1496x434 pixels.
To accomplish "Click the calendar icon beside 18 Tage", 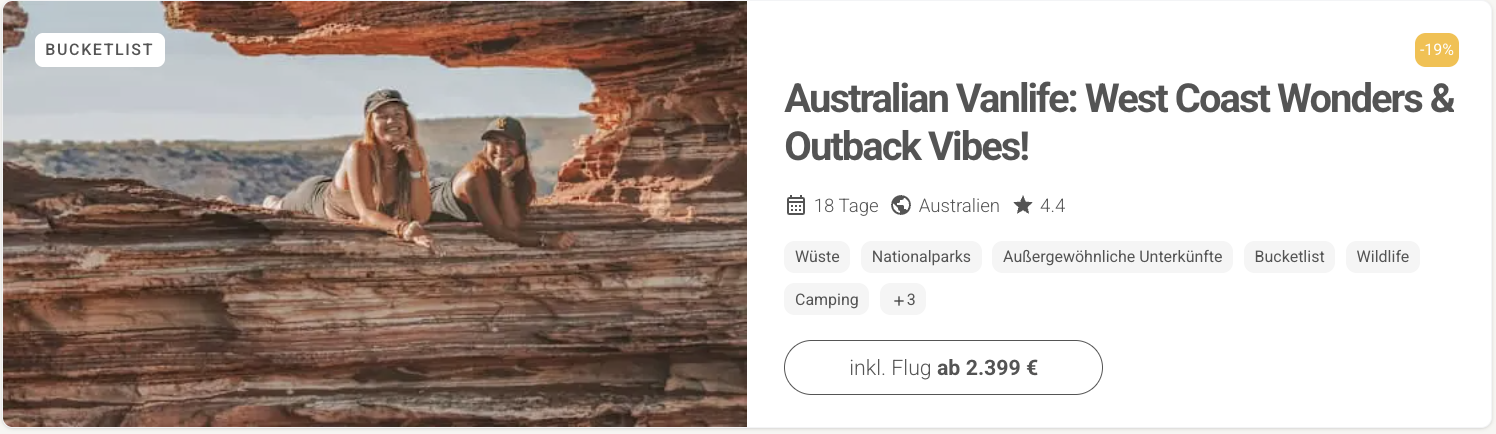I will (x=796, y=205).
